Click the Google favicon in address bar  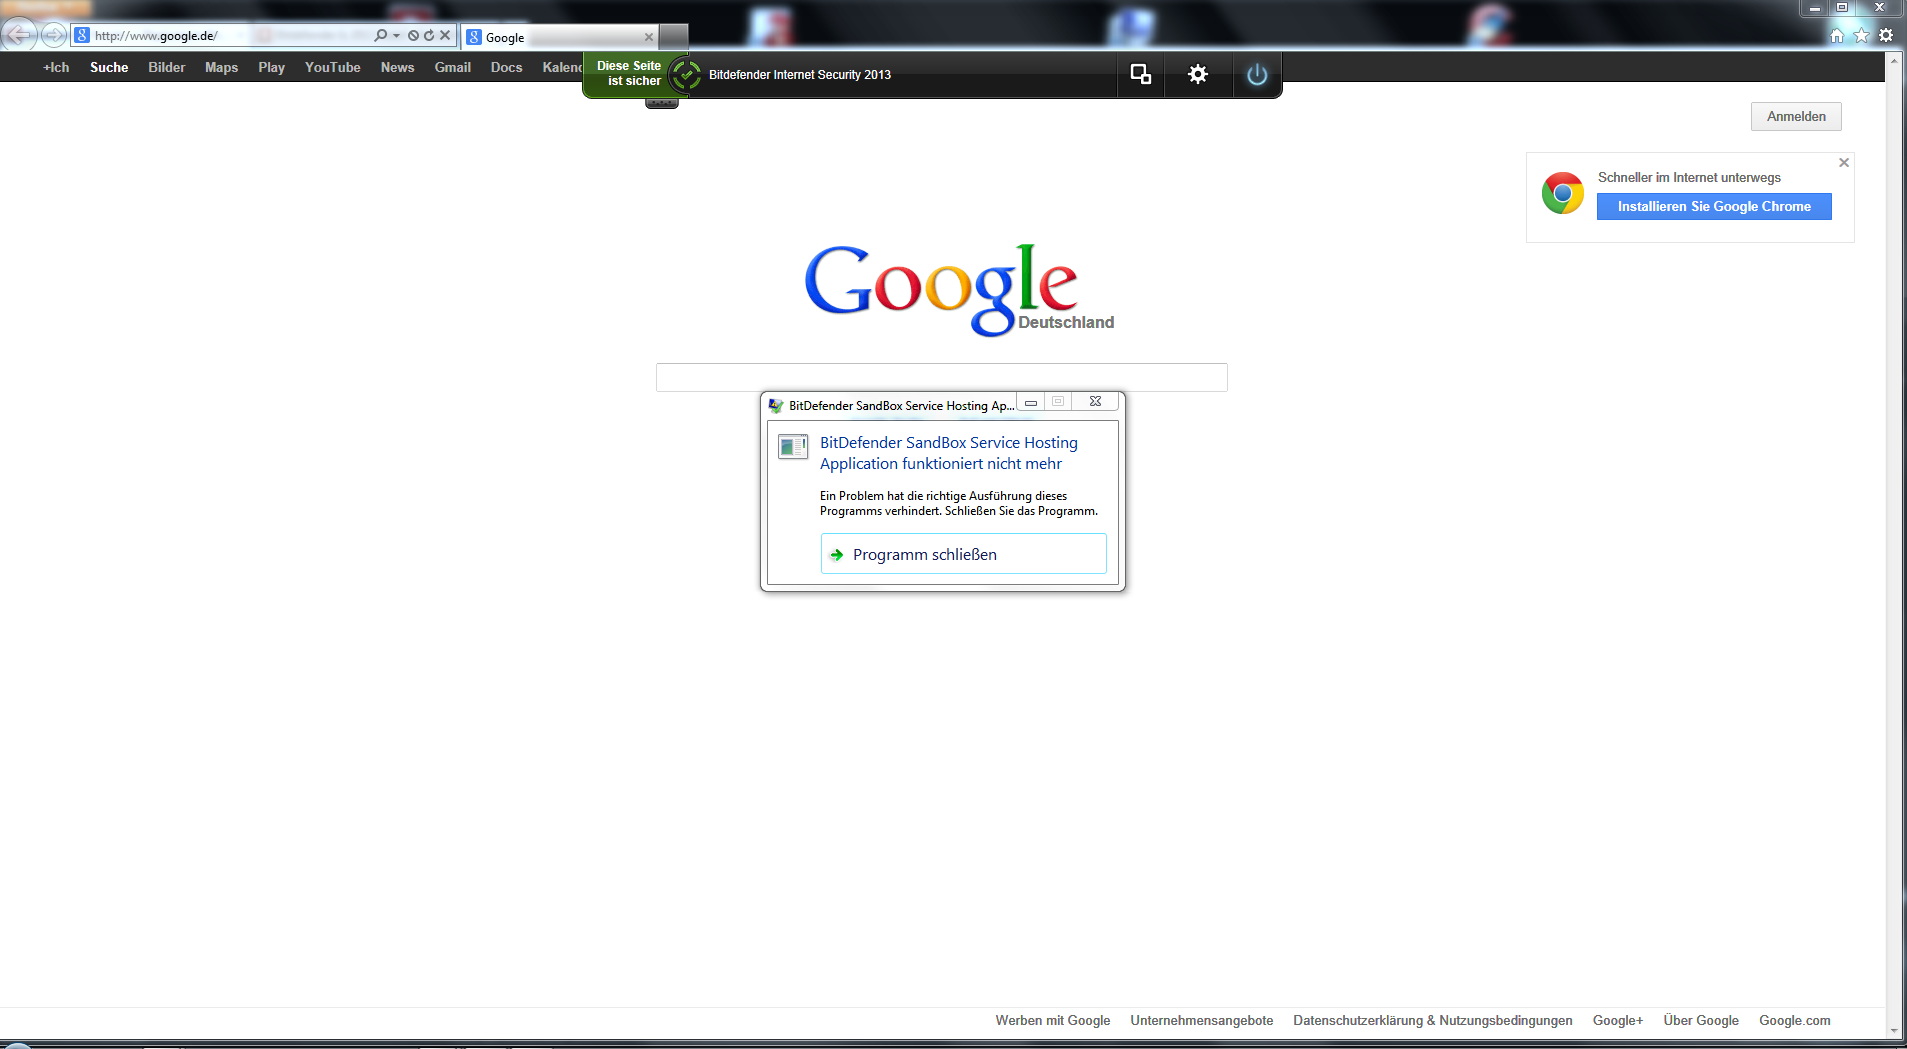pyautogui.click(x=82, y=35)
